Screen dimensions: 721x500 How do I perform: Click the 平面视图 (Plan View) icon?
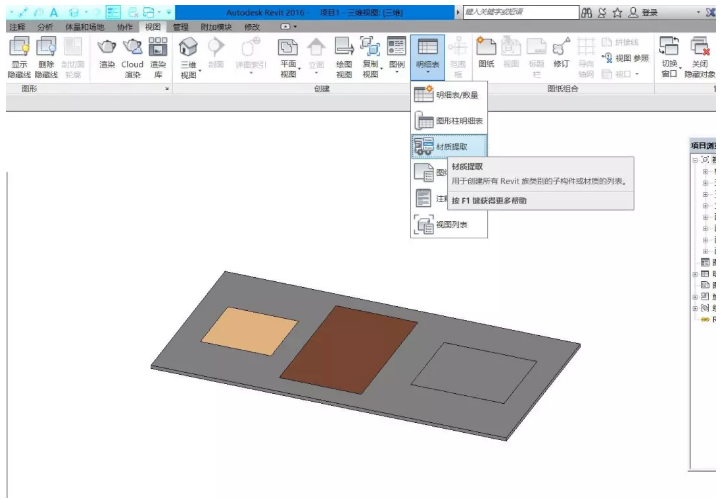coord(288,47)
